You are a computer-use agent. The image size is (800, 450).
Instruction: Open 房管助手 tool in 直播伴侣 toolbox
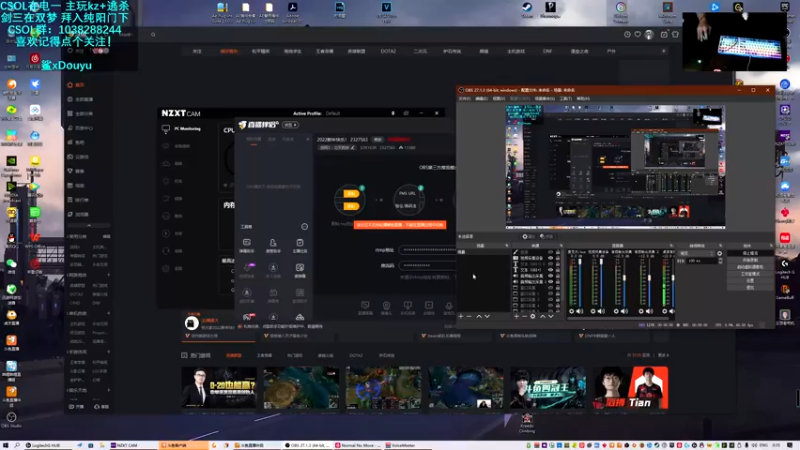pos(273,245)
